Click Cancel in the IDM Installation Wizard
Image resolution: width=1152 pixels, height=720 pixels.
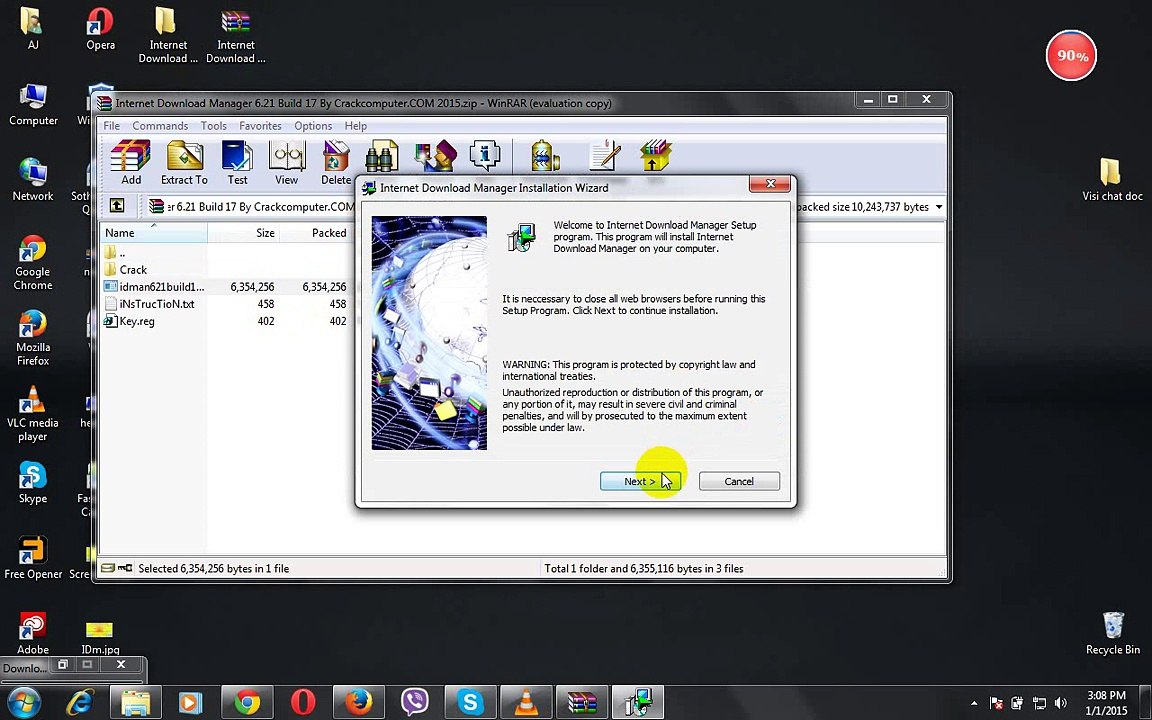pos(739,481)
